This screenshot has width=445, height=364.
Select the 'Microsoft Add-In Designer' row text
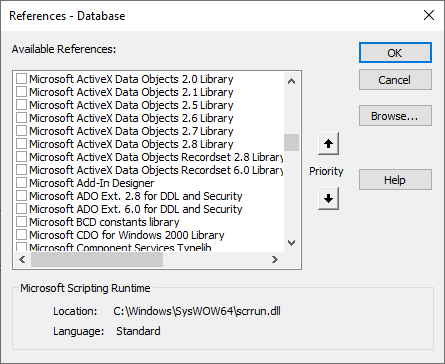92,183
